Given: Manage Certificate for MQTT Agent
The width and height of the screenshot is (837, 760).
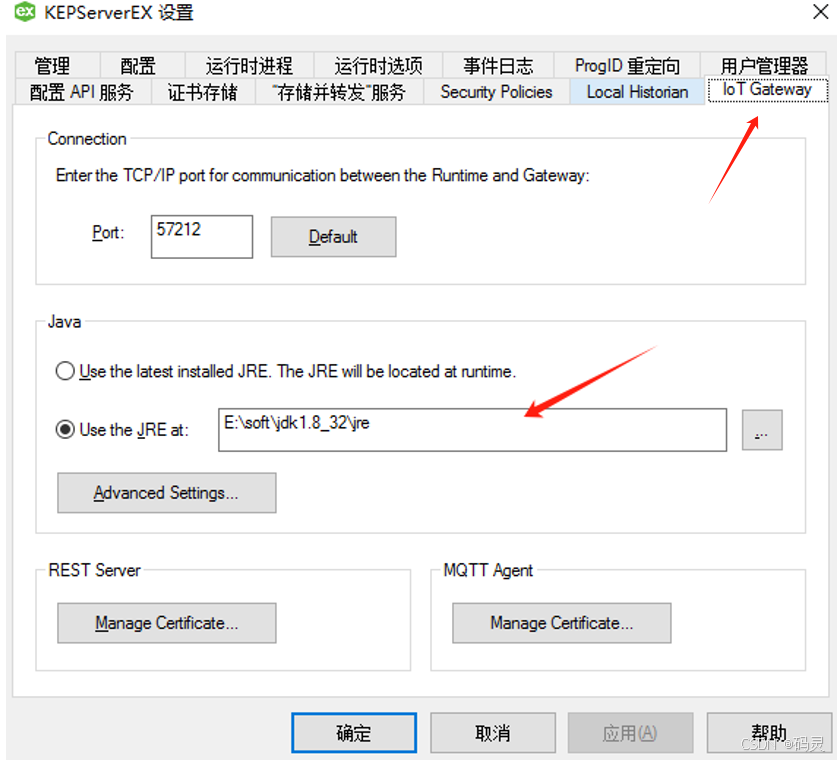Looking at the screenshot, I should click(562, 623).
